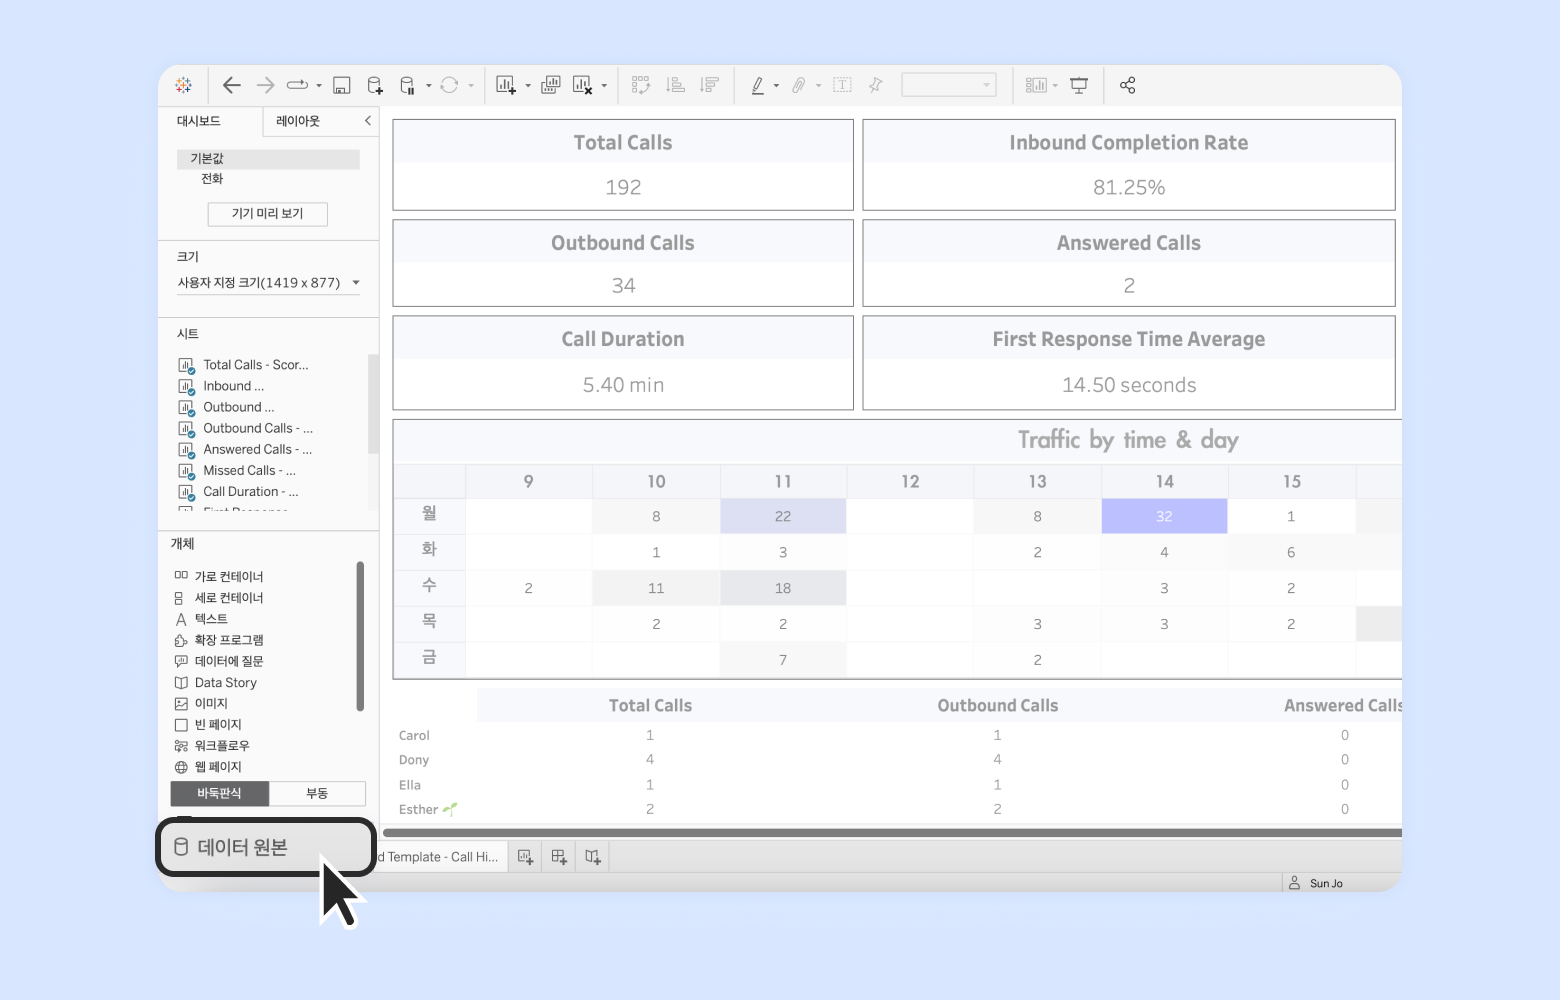Duplicate the sheet using the toolbar icon
The image size is (1560, 1000).
click(550, 85)
